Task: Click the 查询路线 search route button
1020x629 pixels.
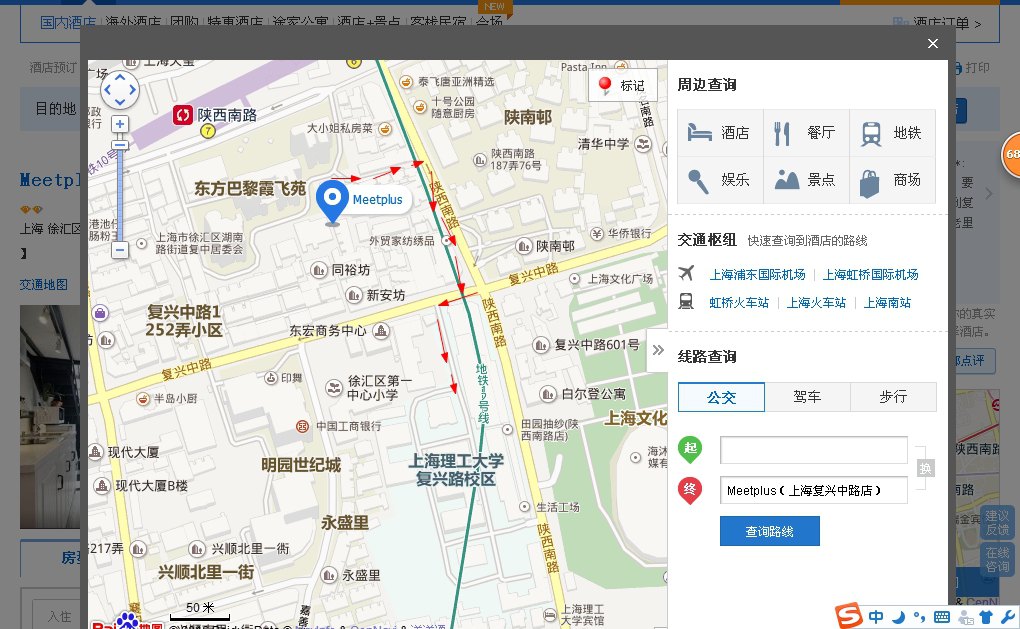Action: [770, 531]
